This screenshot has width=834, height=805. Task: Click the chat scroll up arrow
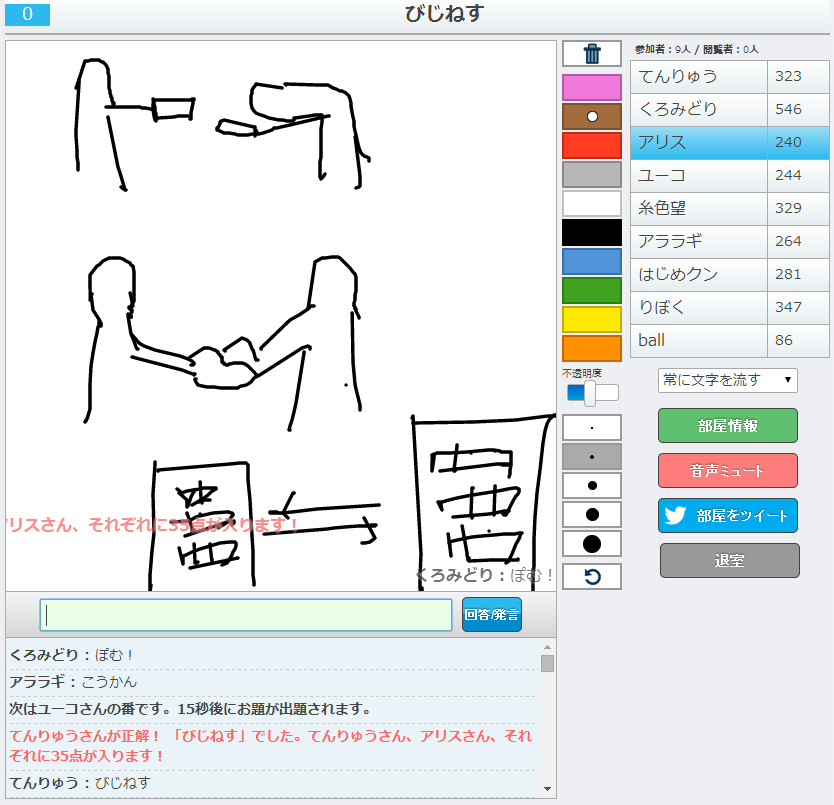click(x=547, y=647)
